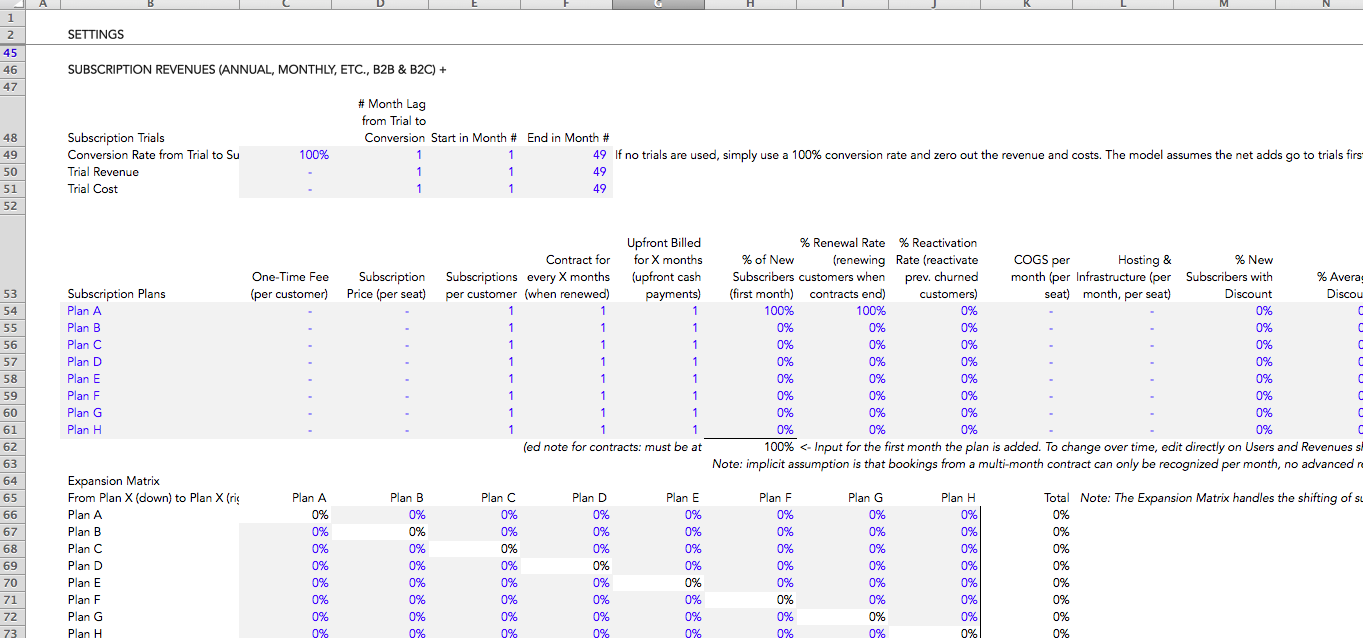Image resolution: width=1363 pixels, height=638 pixels.
Task: Click Plan A in the Subscription Plans list
Action: 84,311
